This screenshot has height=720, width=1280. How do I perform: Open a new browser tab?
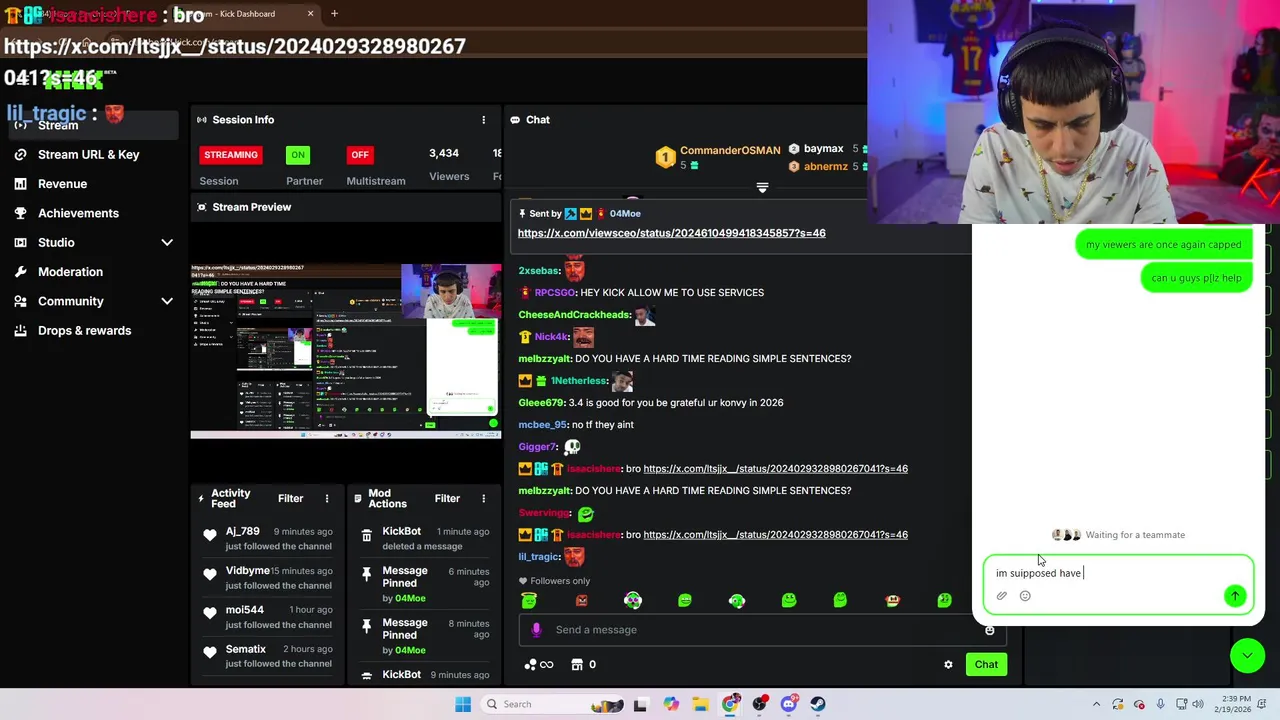pyautogui.click(x=334, y=14)
